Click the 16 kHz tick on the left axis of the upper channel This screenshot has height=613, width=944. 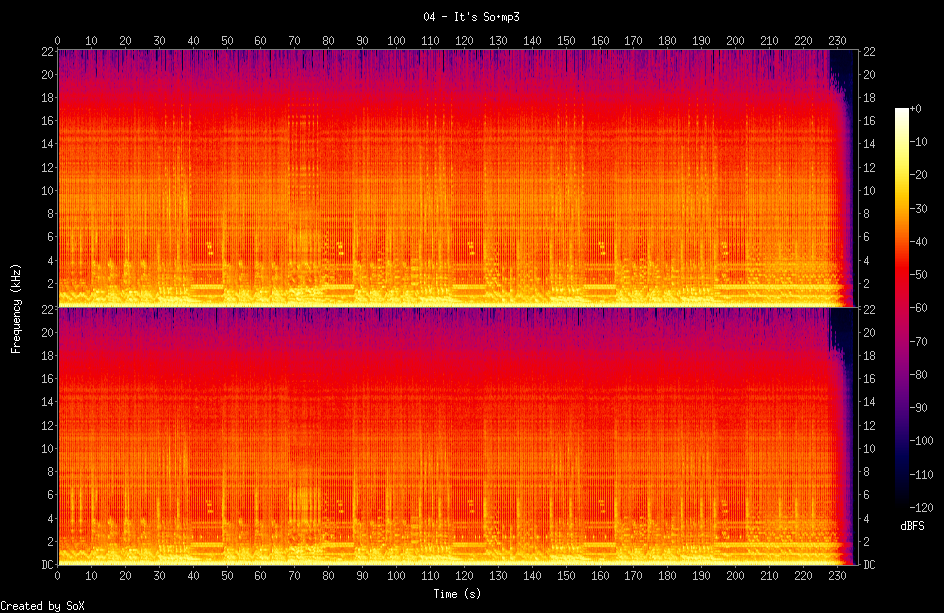click(x=47, y=121)
